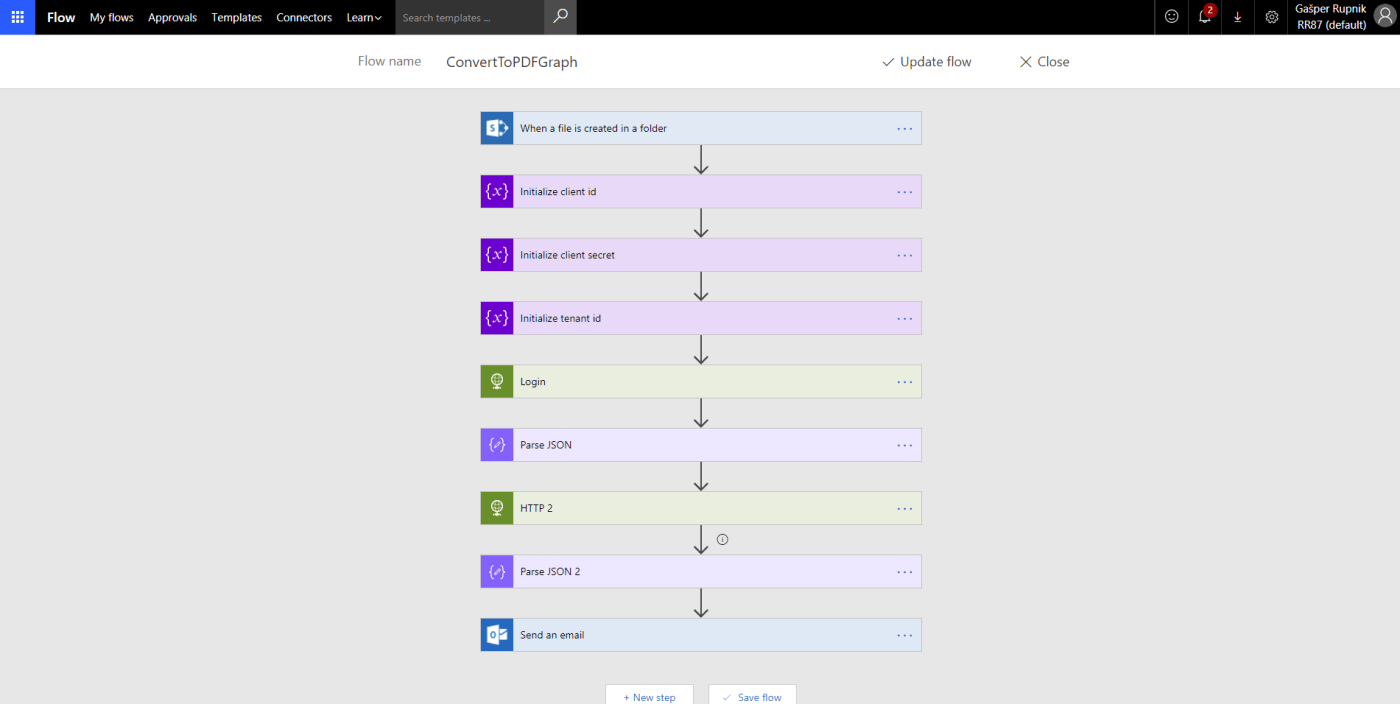Open the notifications bell icon
Image resolution: width=1400 pixels, height=704 pixels.
1204,17
